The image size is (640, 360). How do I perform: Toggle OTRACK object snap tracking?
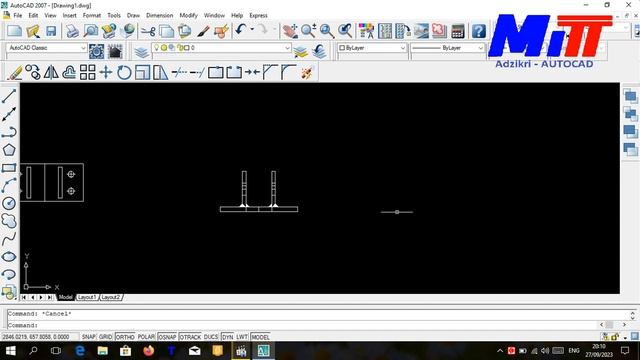pos(190,337)
